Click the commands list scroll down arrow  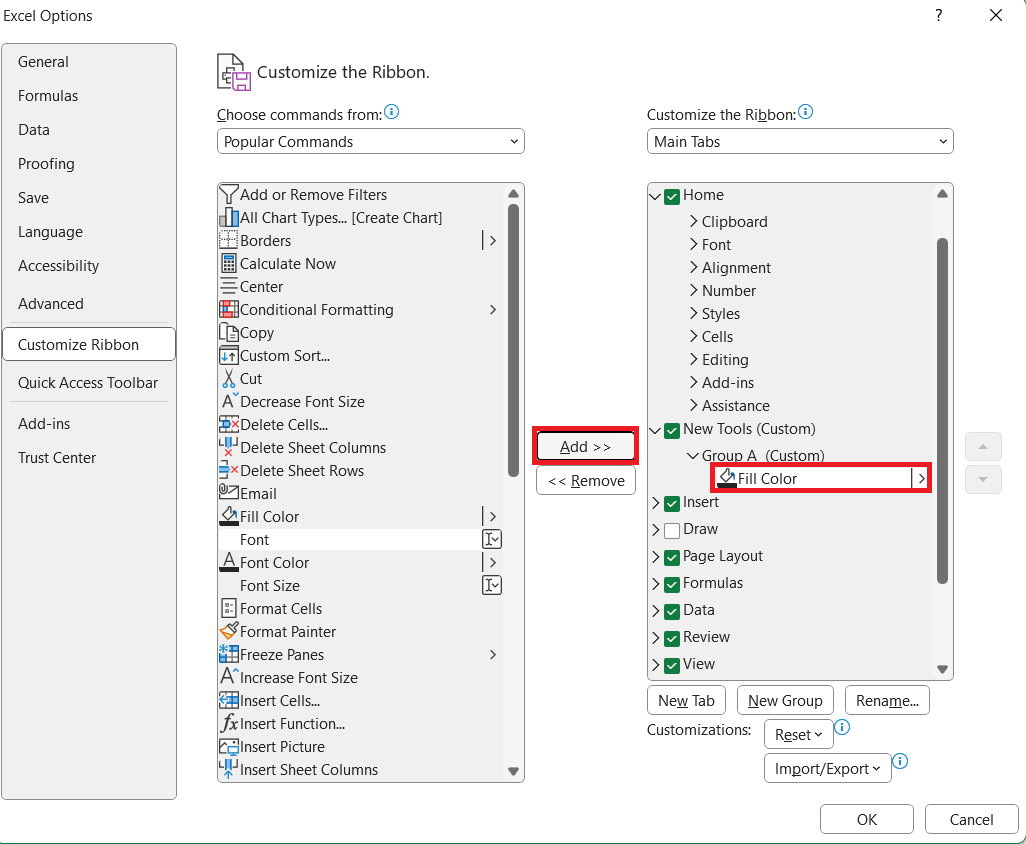[x=514, y=771]
